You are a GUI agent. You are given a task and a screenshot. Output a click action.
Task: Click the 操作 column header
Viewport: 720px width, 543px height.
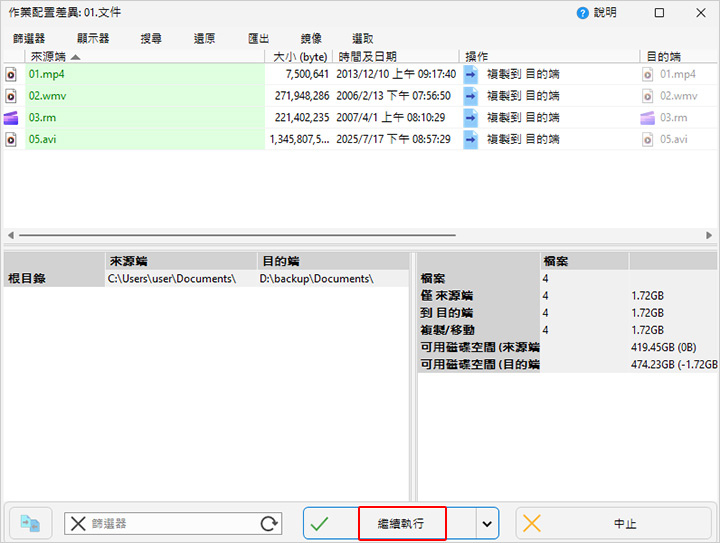(x=550, y=56)
